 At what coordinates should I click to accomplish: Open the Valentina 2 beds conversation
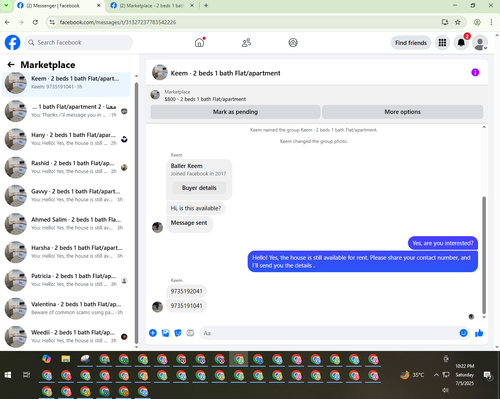(x=66, y=308)
